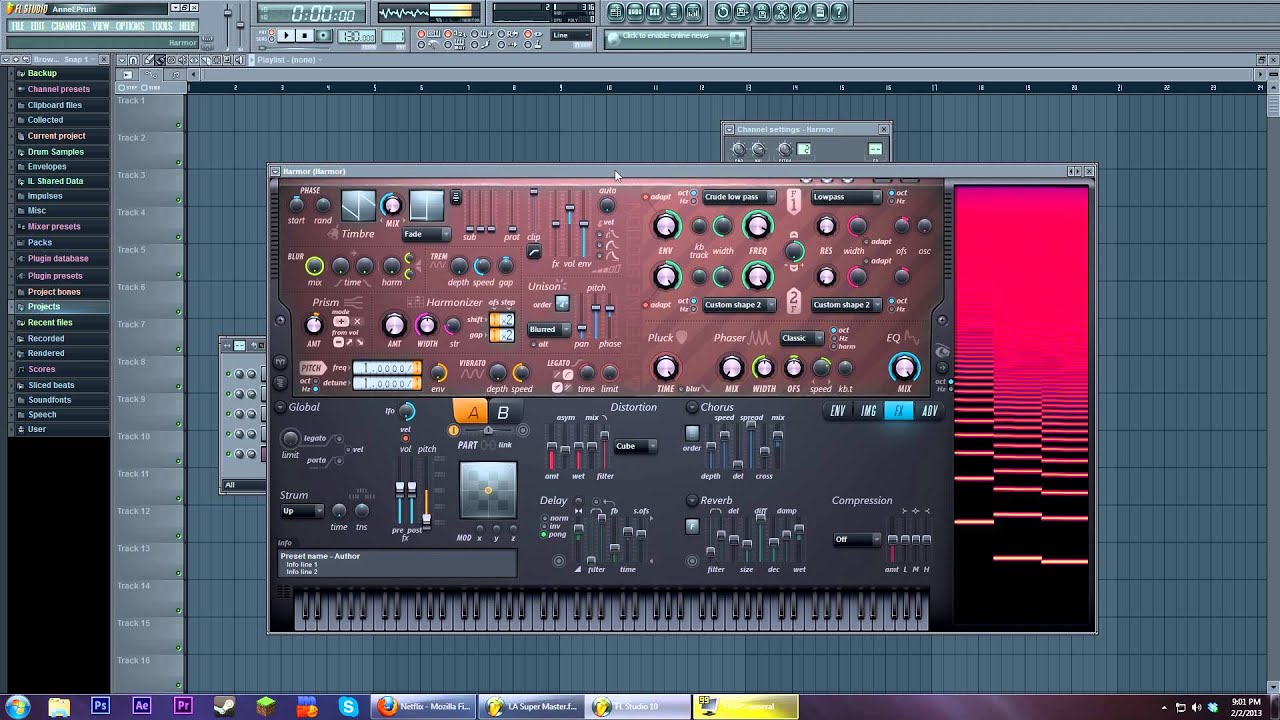This screenshot has height=720, width=1280.
Task: Click the tempo display
Action: (356, 36)
